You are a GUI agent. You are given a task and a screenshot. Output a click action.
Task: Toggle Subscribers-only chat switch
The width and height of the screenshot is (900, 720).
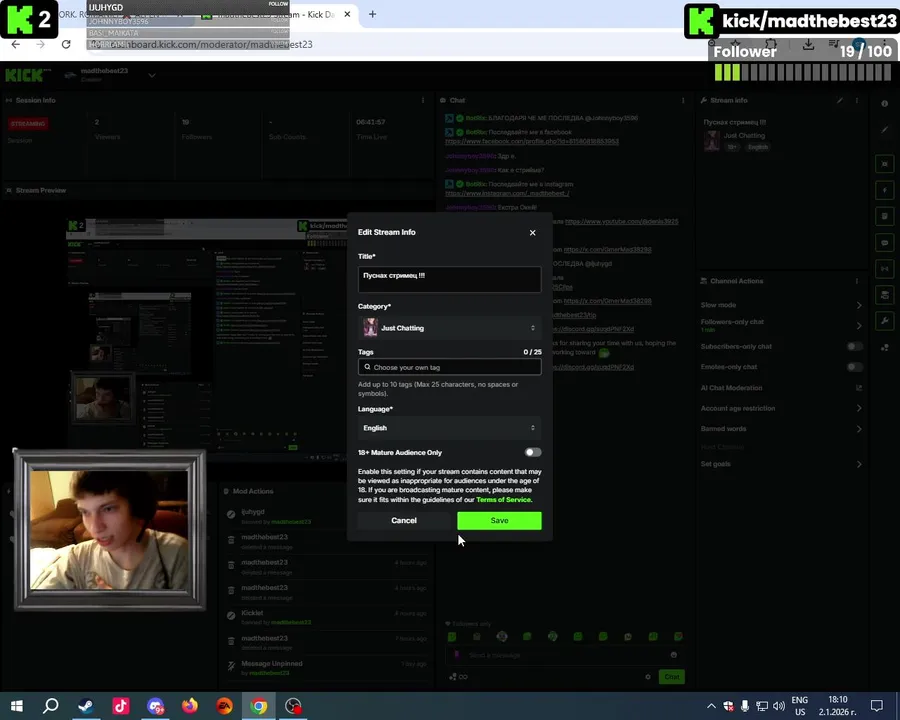click(855, 346)
